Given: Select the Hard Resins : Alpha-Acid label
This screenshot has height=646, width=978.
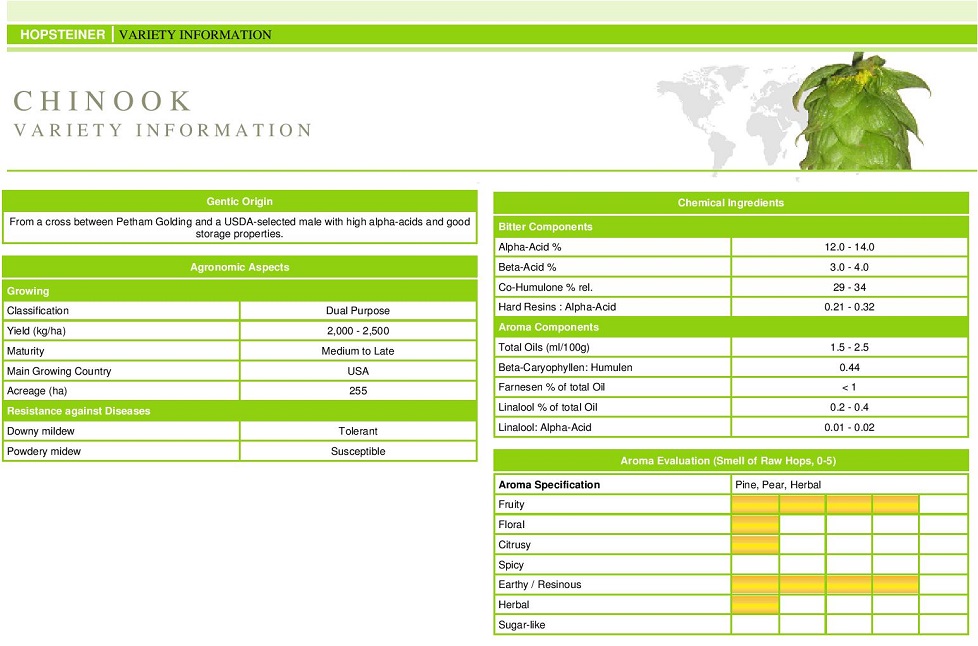Looking at the screenshot, I should pyautogui.click(x=557, y=307).
